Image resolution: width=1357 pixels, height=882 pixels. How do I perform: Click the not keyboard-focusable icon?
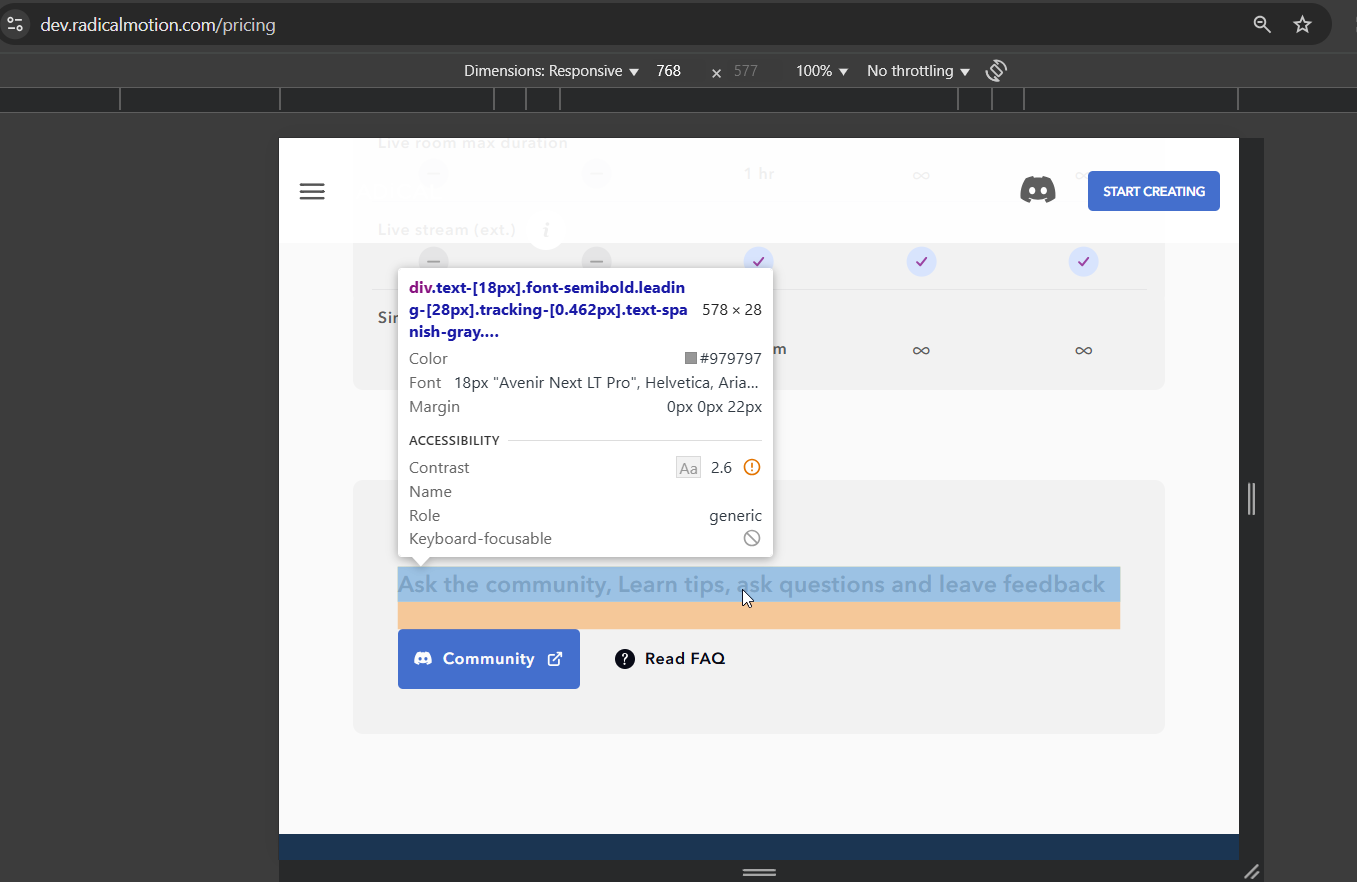click(x=752, y=539)
